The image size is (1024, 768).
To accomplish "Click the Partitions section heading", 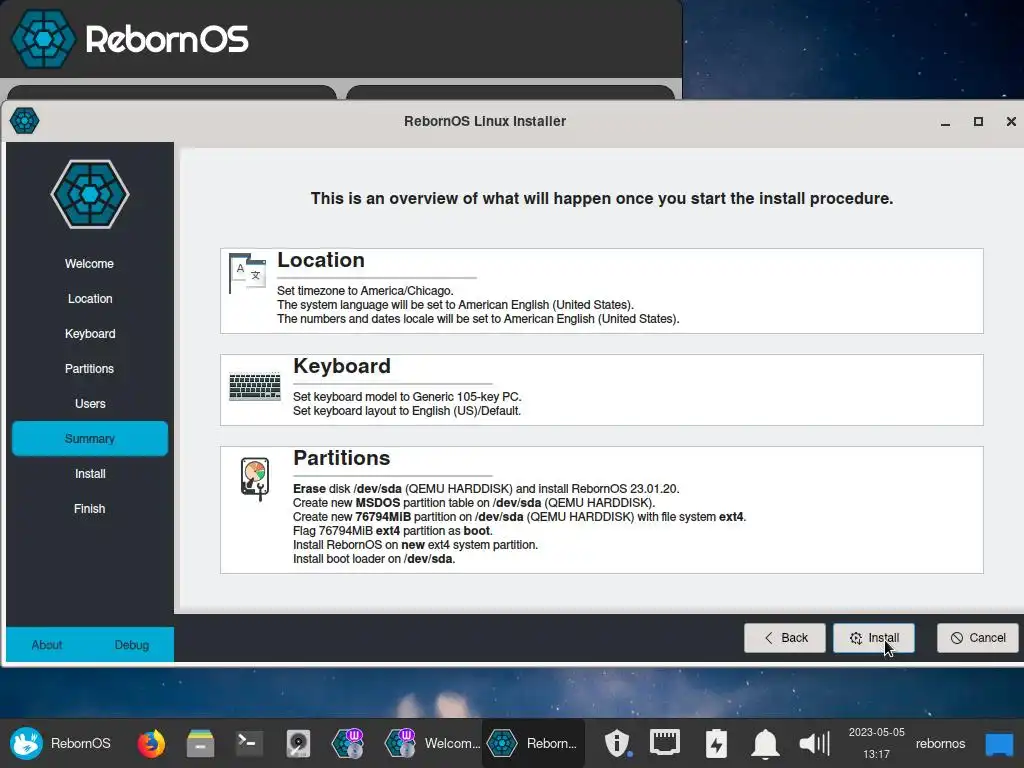I will [342, 458].
